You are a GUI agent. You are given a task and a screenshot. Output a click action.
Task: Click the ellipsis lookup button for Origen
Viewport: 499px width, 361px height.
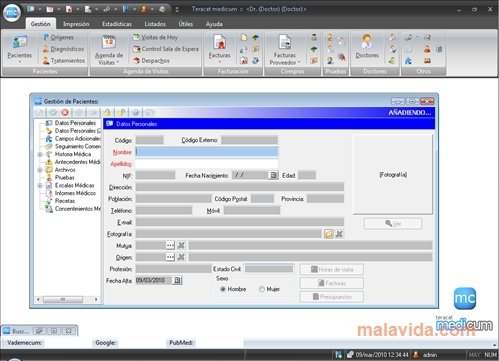click(x=170, y=257)
